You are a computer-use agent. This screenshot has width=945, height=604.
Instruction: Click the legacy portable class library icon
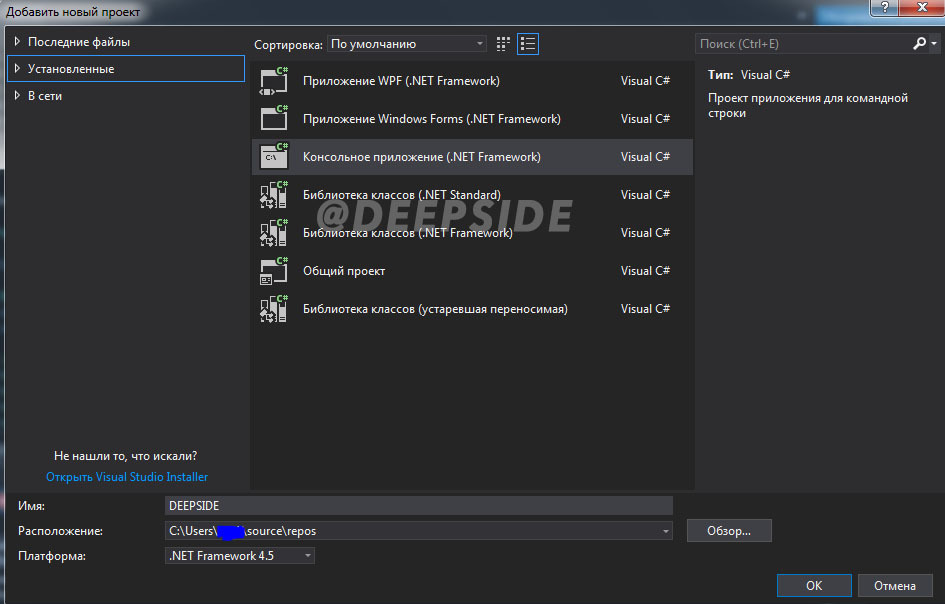(273, 309)
